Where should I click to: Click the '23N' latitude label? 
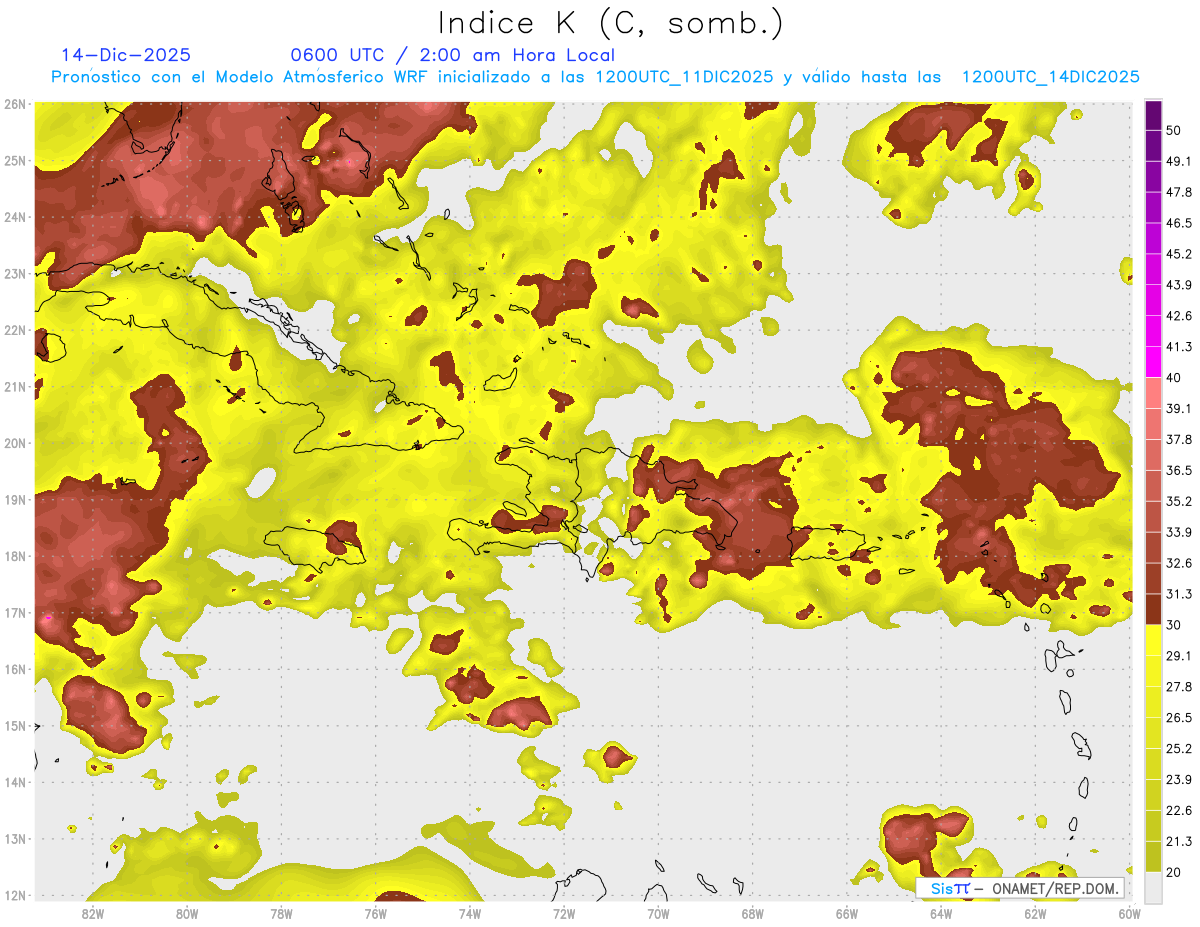(x=15, y=273)
